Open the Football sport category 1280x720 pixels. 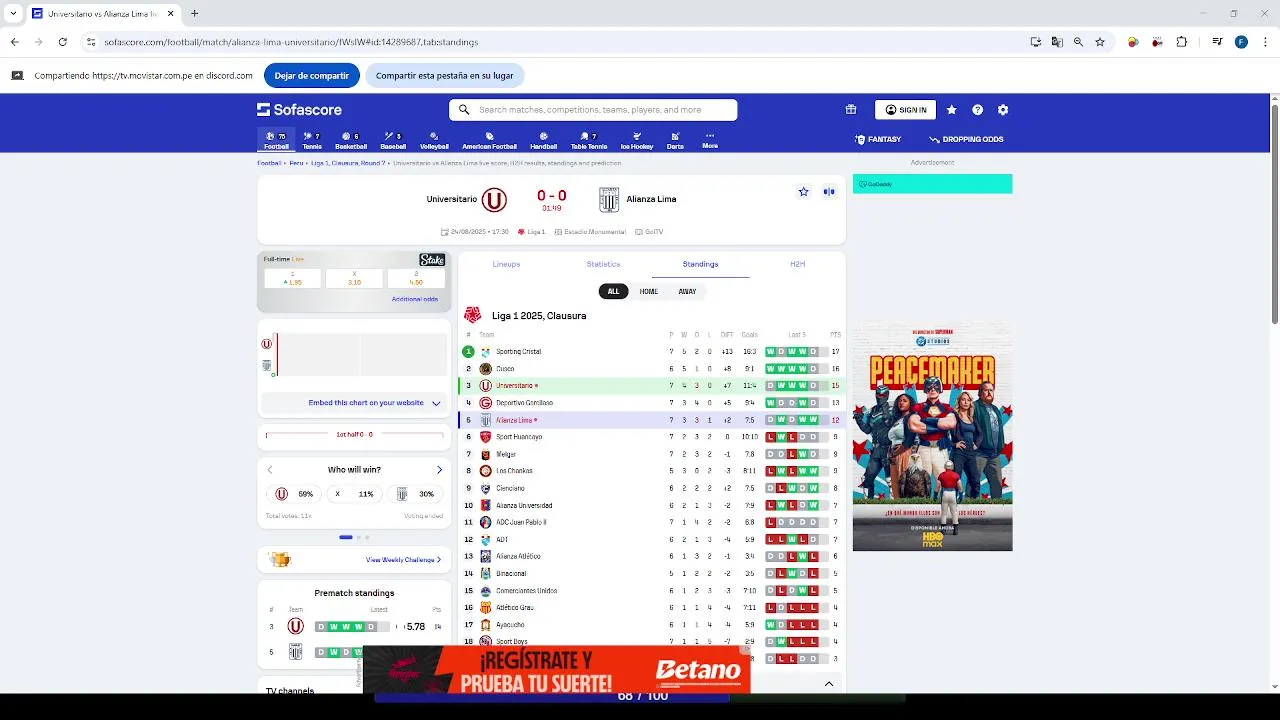click(x=276, y=140)
